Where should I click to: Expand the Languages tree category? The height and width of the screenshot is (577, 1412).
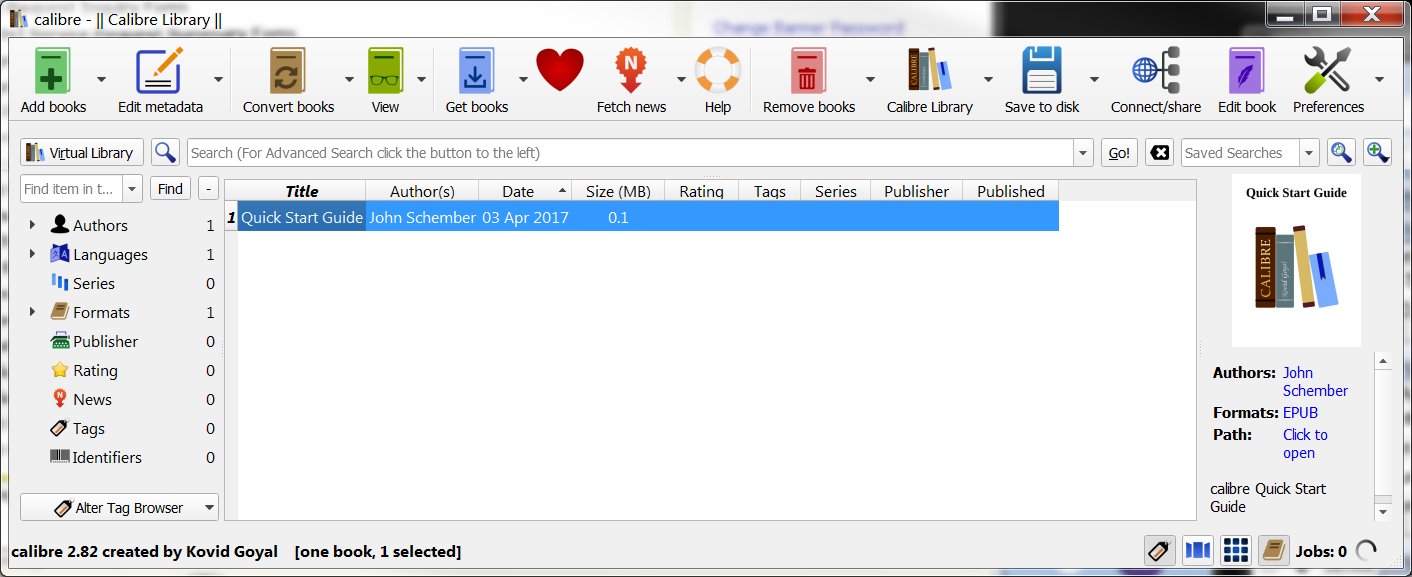tap(33, 254)
